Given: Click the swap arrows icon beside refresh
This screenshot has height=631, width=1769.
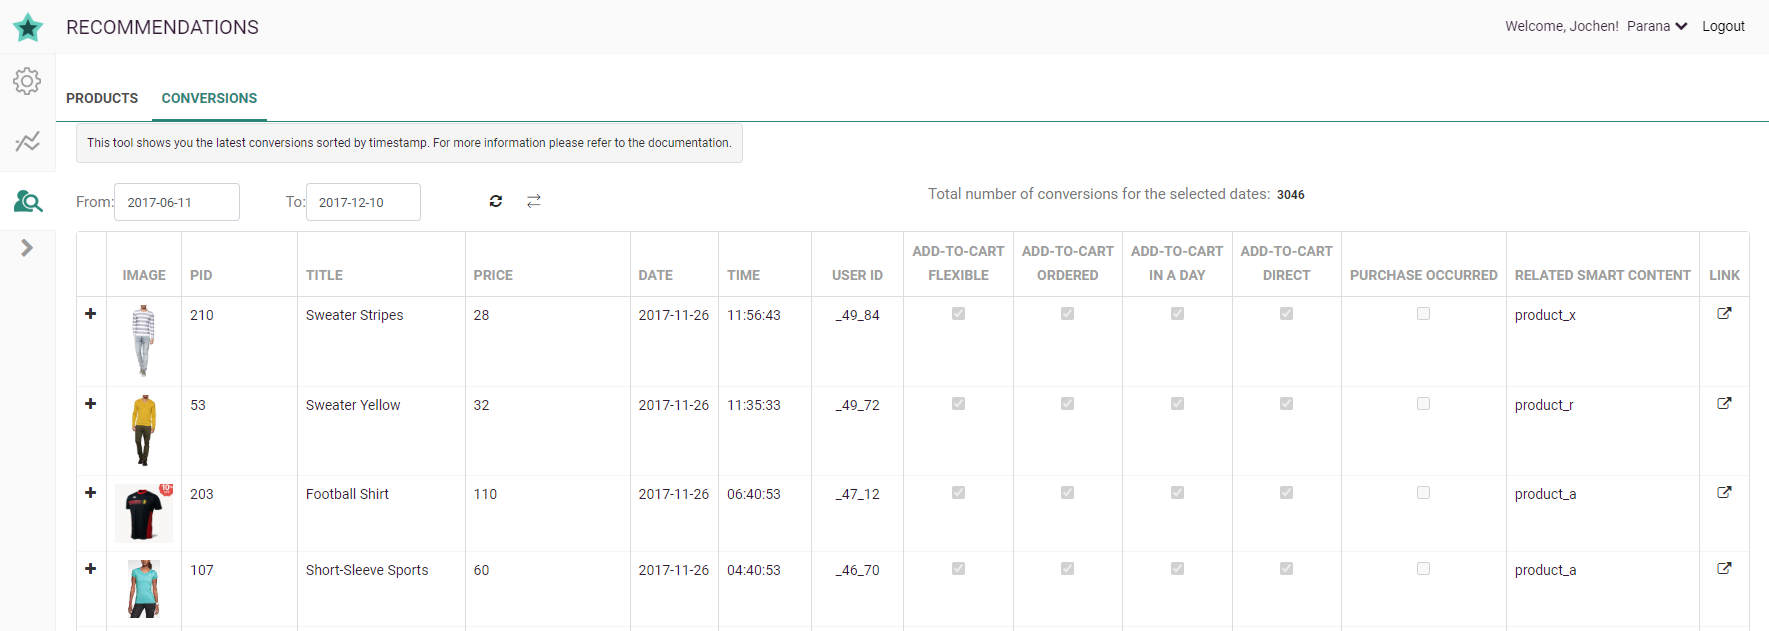Looking at the screenshot, I should (534, 201).
